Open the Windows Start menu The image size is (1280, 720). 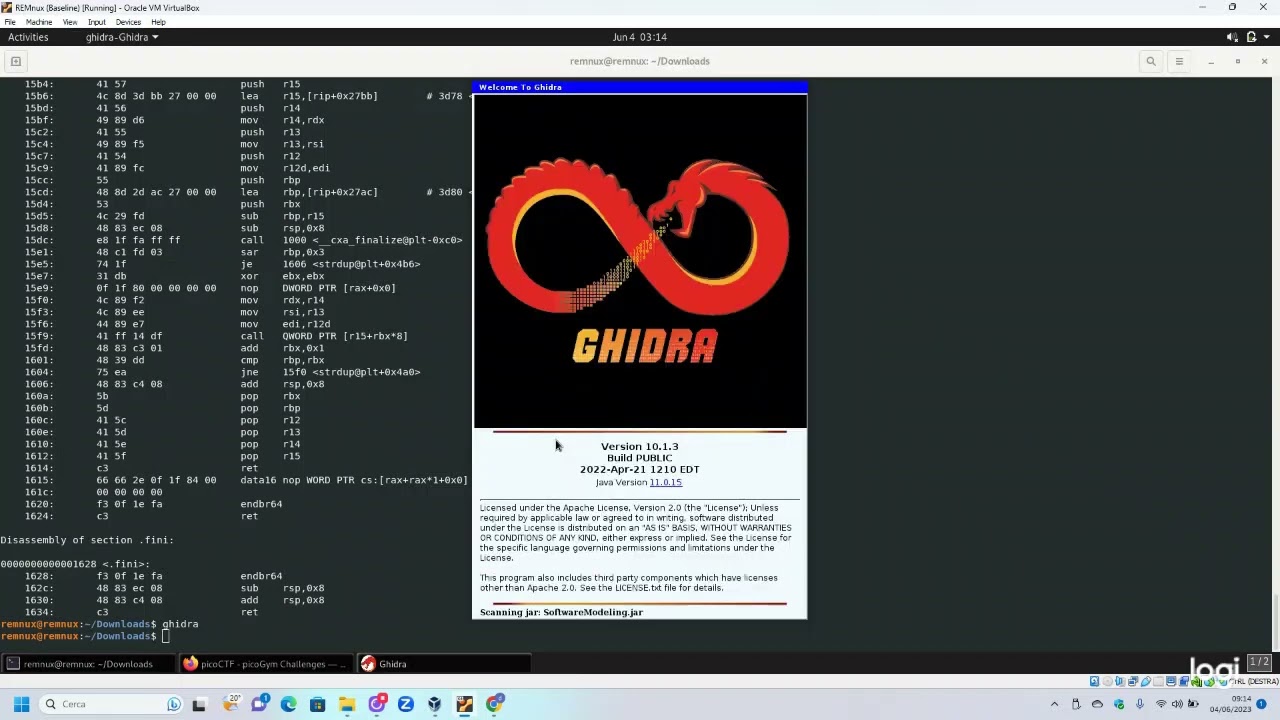(21, 704)
